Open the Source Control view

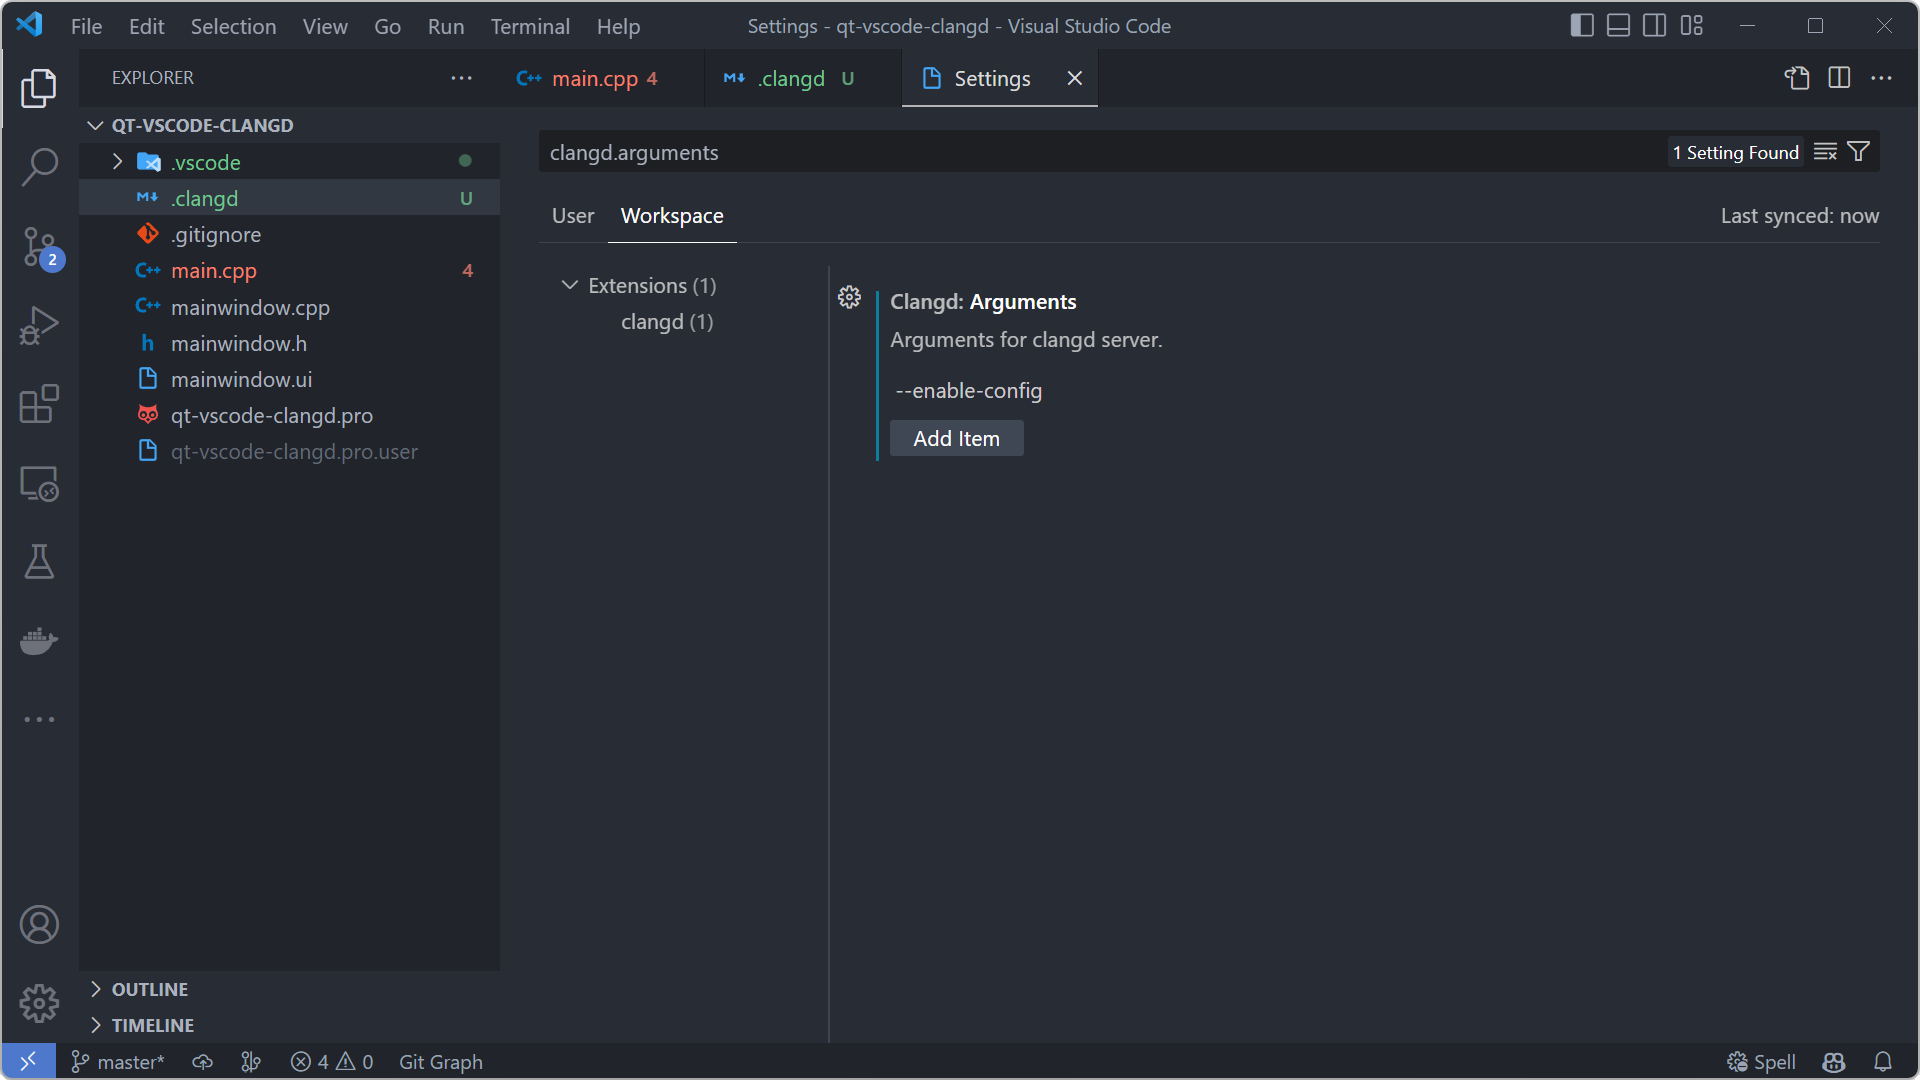(x=40, y=247)
